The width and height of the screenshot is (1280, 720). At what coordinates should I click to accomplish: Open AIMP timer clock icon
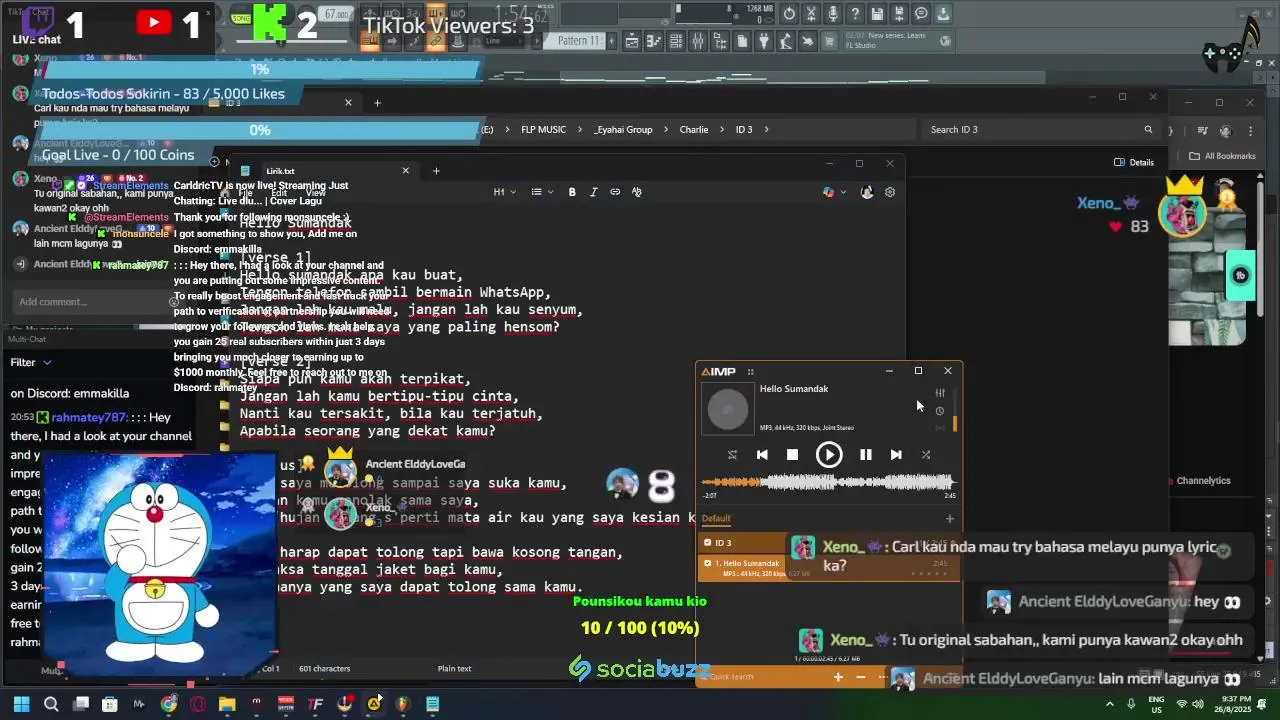940,411
